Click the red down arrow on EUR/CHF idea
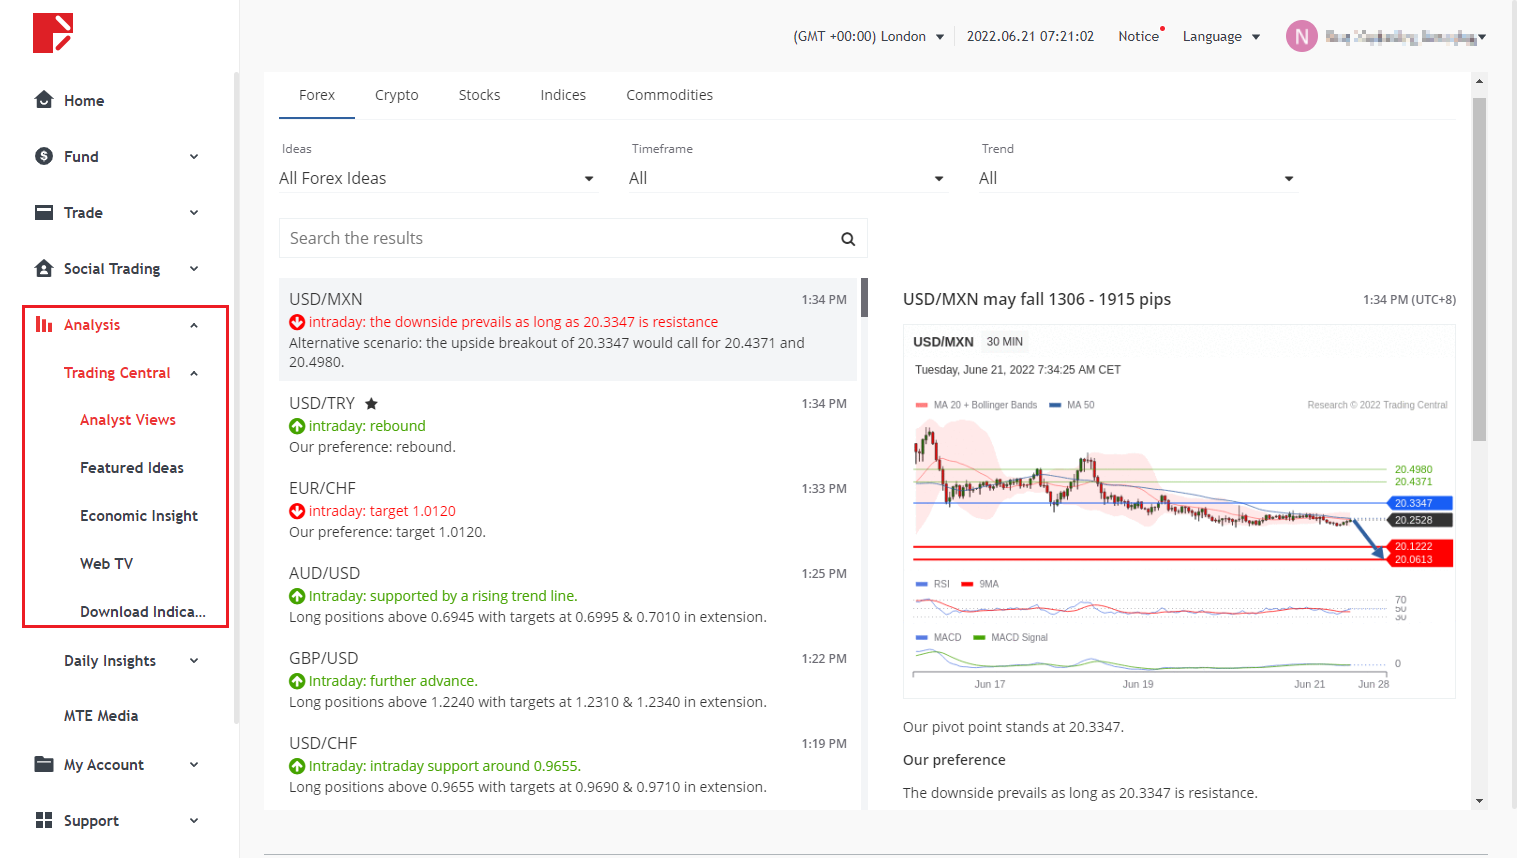Screen dimensions: 1517x858 click(297, 511)
